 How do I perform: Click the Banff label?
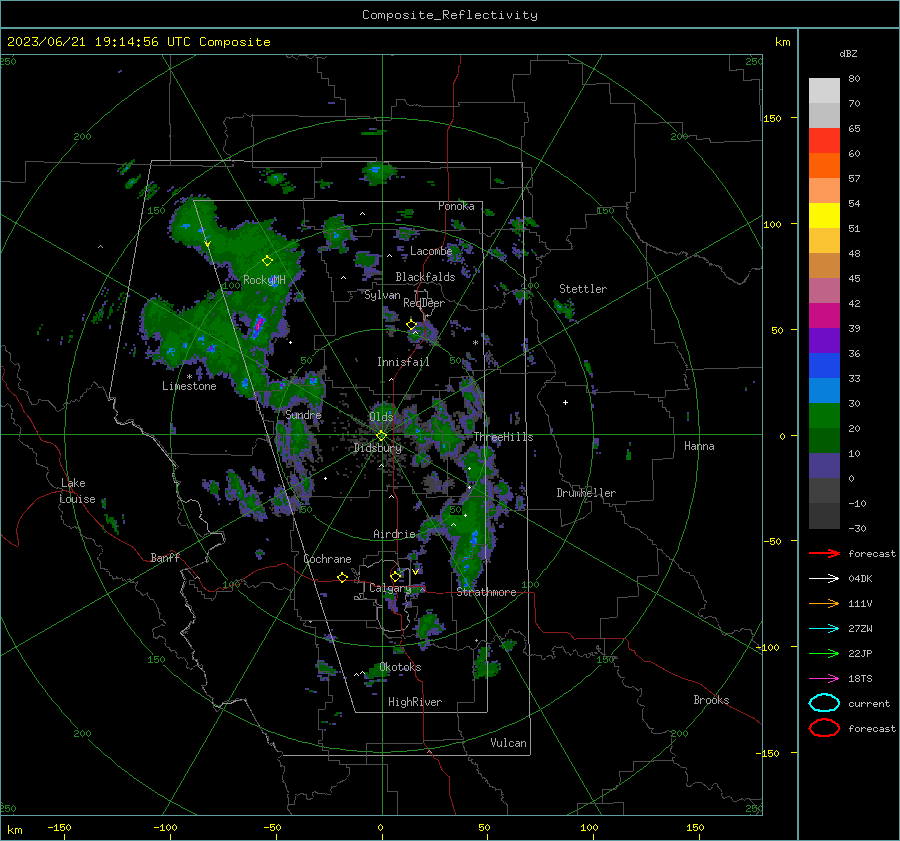point(165,557)
